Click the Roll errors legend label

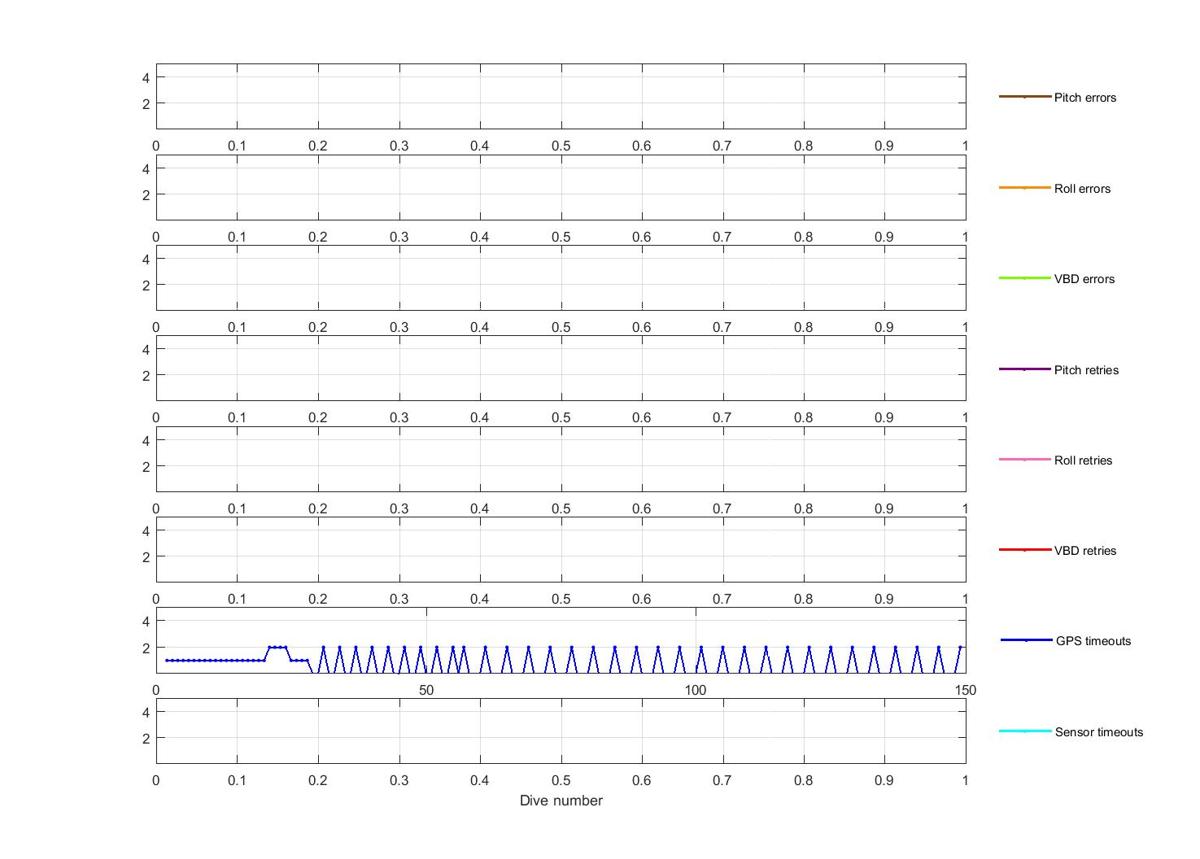[1082, 189]
